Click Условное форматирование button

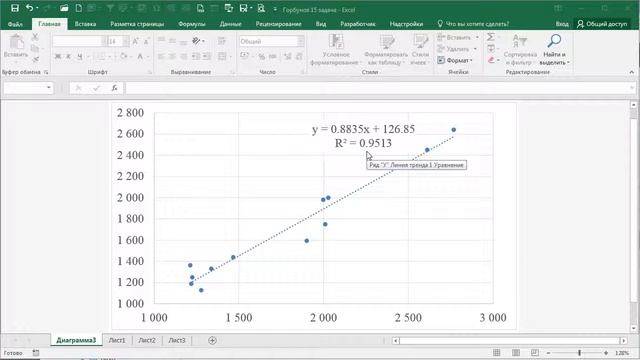(336, 49)
